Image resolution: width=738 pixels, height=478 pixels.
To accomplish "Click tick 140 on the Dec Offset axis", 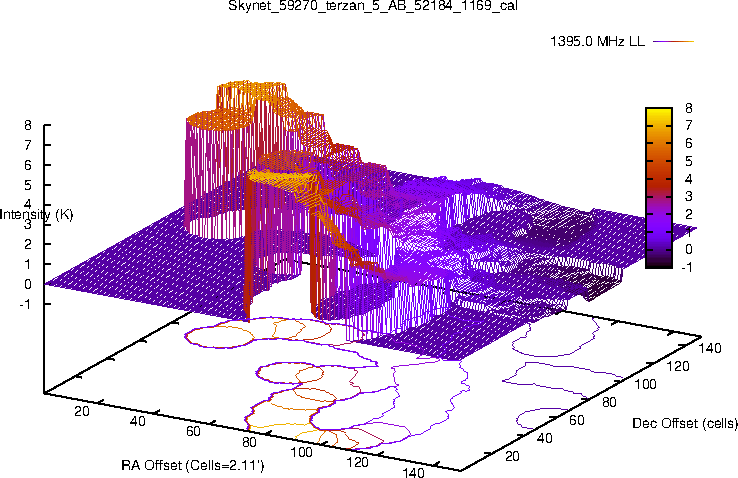I will pyautogui.click(x=710, y=348).
